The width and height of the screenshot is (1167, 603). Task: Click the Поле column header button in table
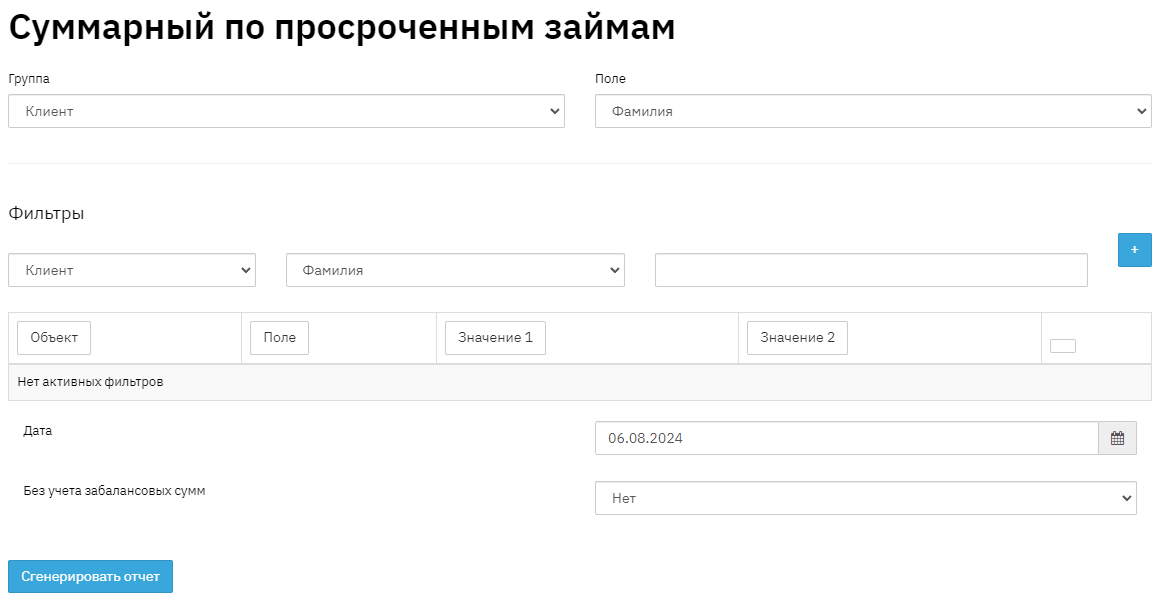pos(279,338)
